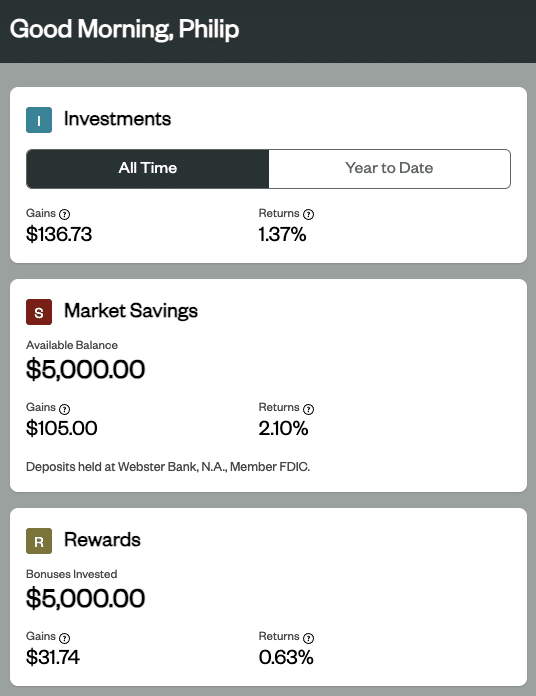Open the Investments section heading
The image size is (536, 696).
point(118,119)
